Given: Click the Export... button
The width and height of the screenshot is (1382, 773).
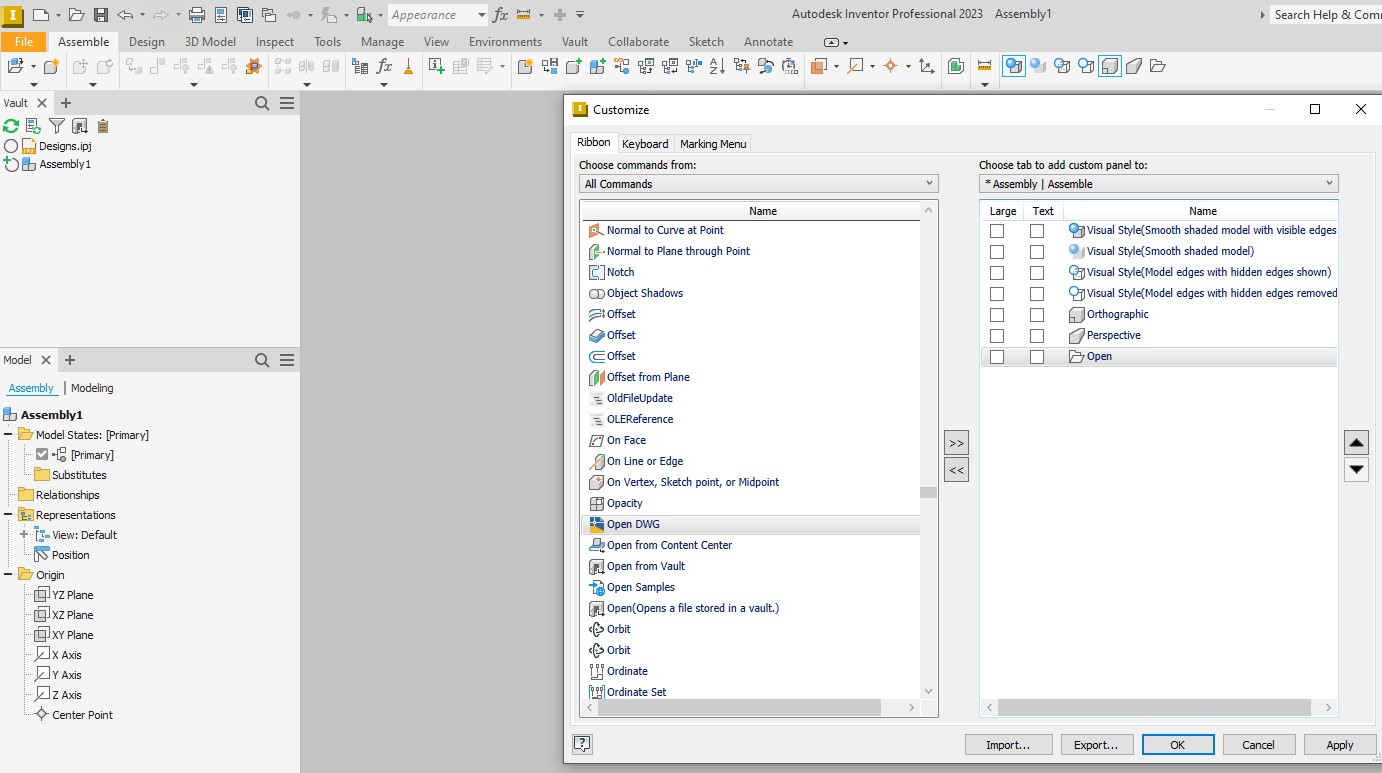Looking at the screenshot, I should pyautogui.click(x=1095, y=744).
